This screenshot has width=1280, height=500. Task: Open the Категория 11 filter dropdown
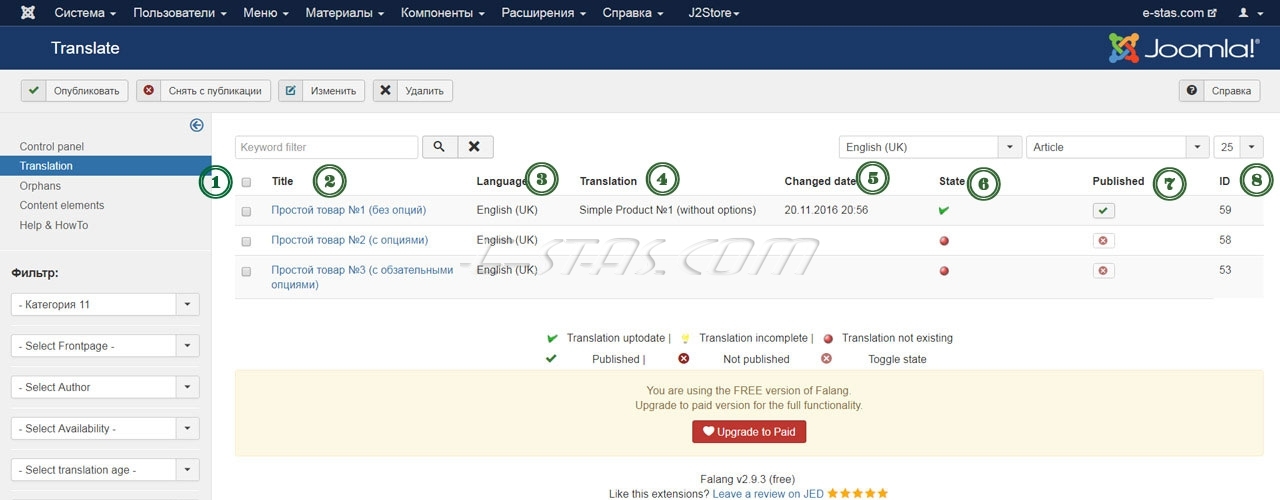pyautogui.click(x=105, y=304)
